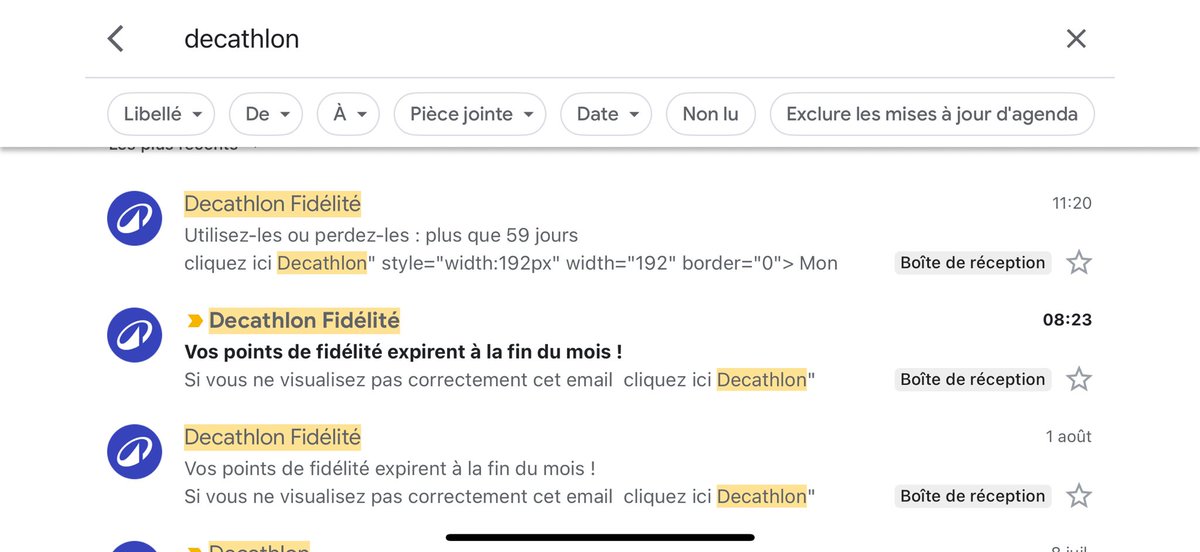Click the decathlon search text field
1200x552 pixels.
[x=600, y=39]
